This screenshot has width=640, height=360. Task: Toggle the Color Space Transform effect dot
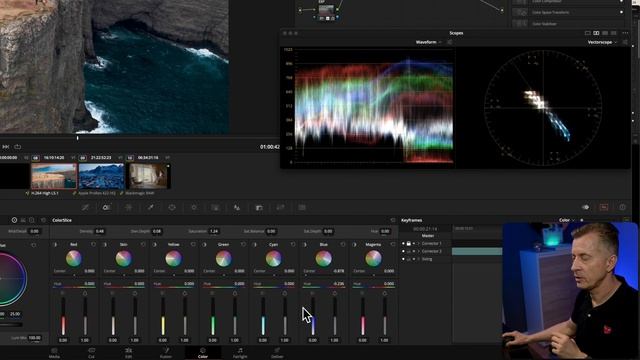coord(622,12)
